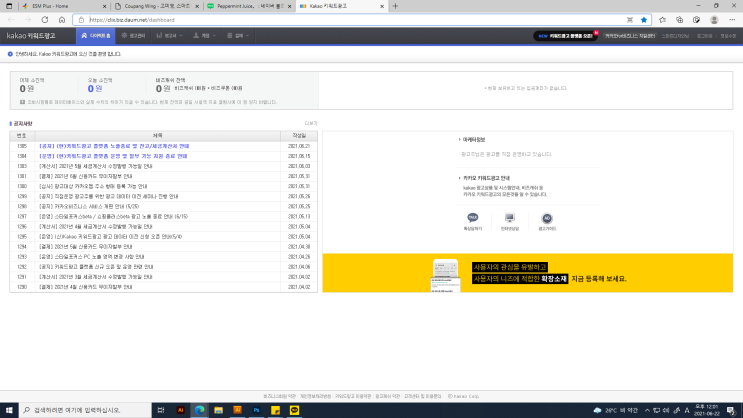Click the weather widget in the taskbar
The width and height of the screenshot is (743, 418).
pos(616,410)
